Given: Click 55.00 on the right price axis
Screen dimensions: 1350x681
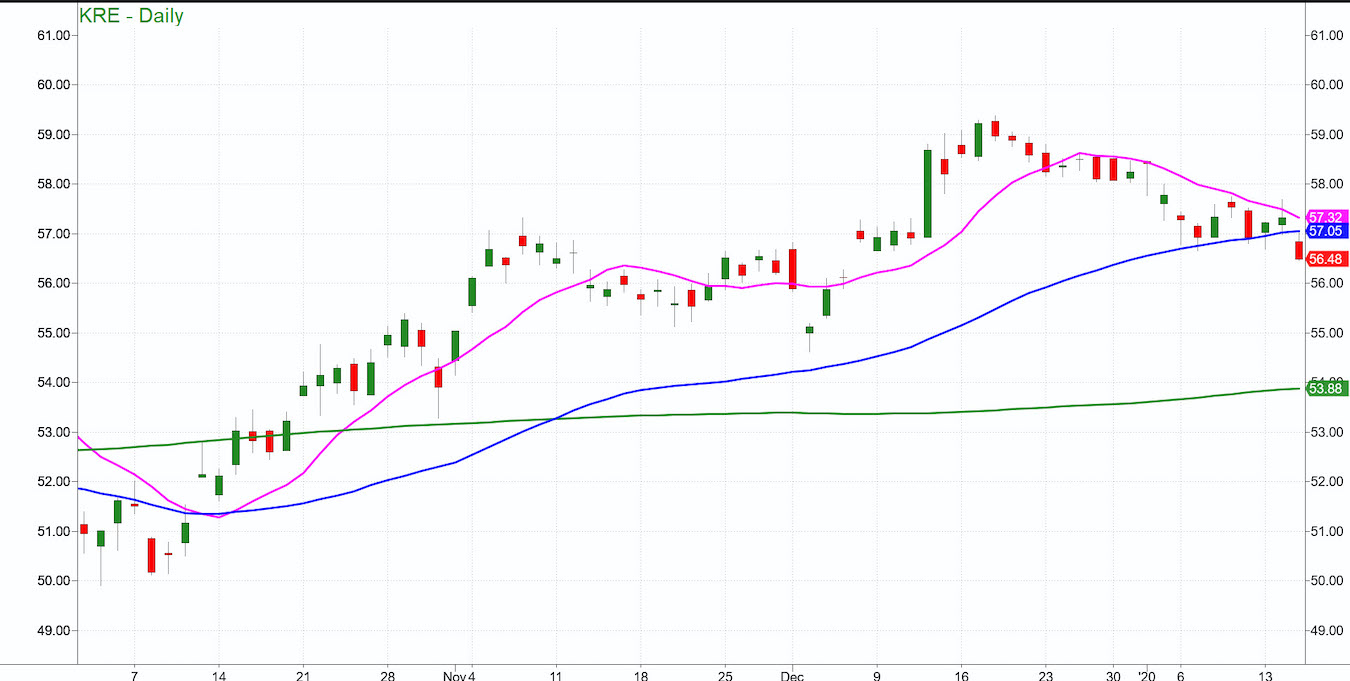Looking at the screenshot, I should pyautogui.click(x=1327, y=333).
